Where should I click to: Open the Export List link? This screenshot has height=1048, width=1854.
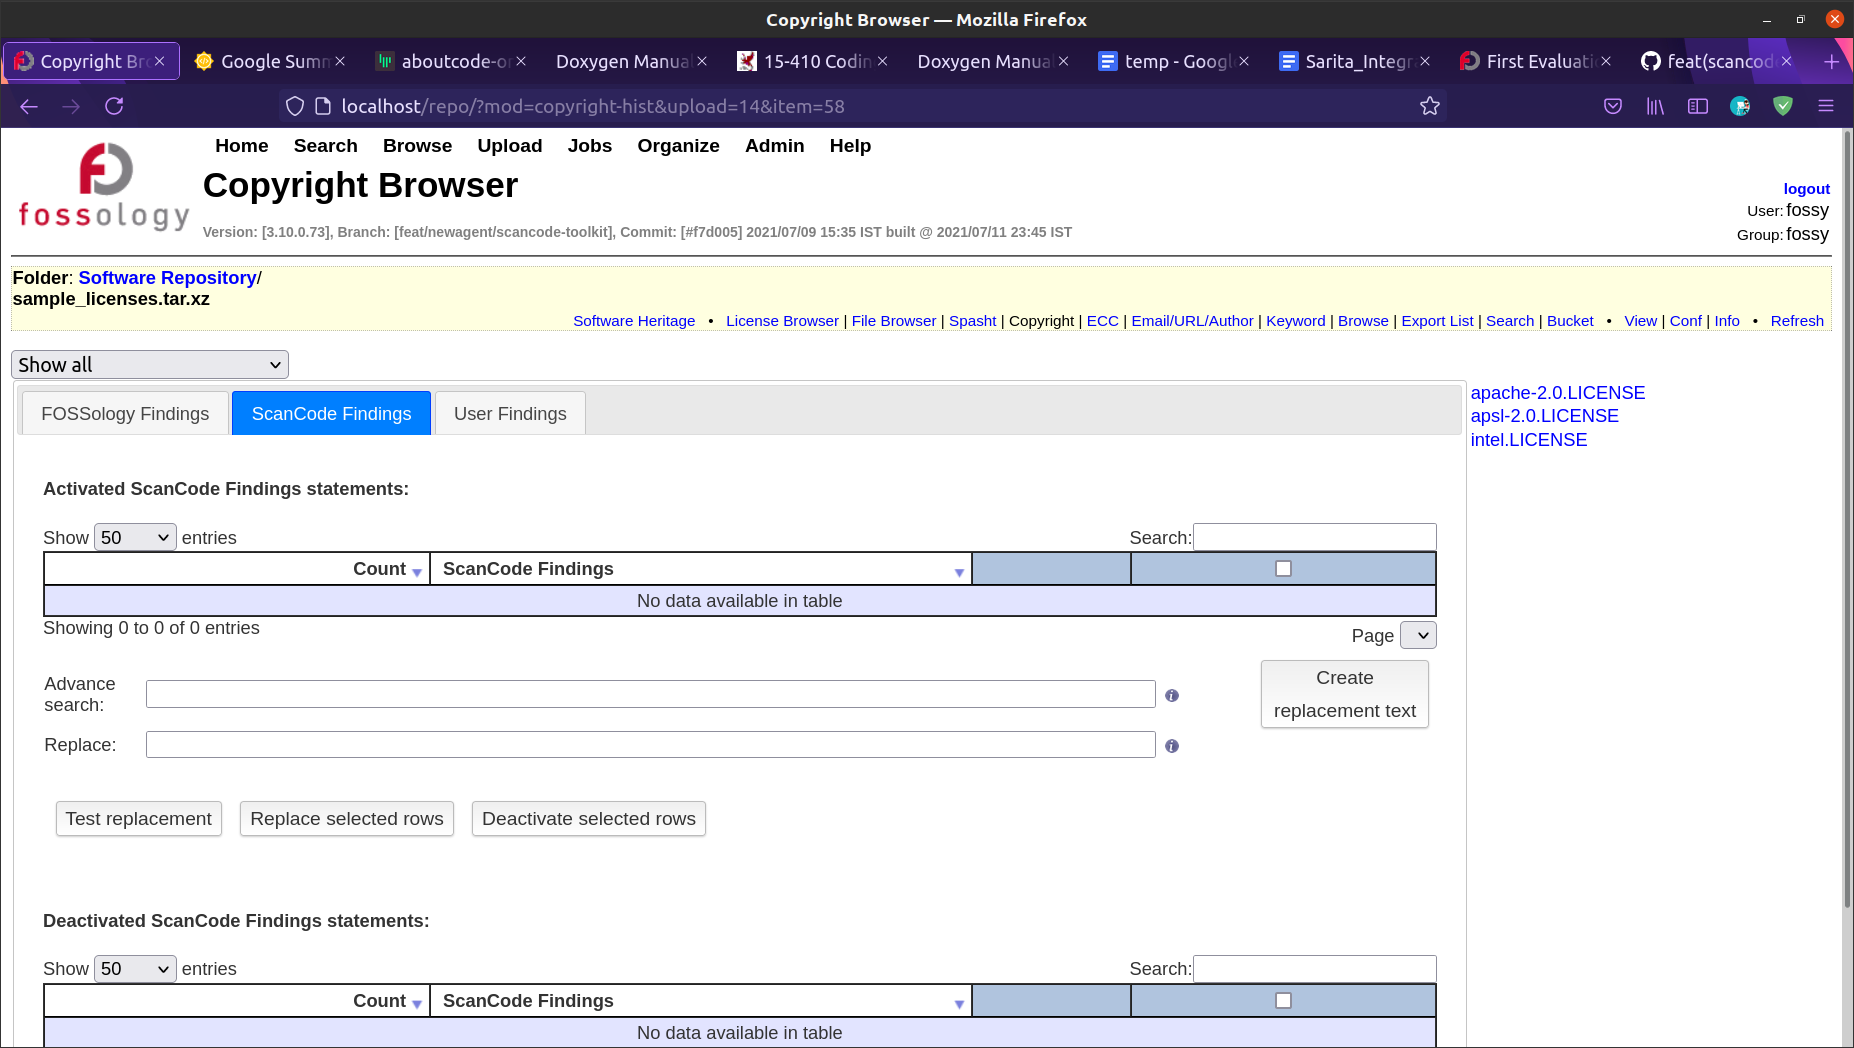pos(1437,321)
